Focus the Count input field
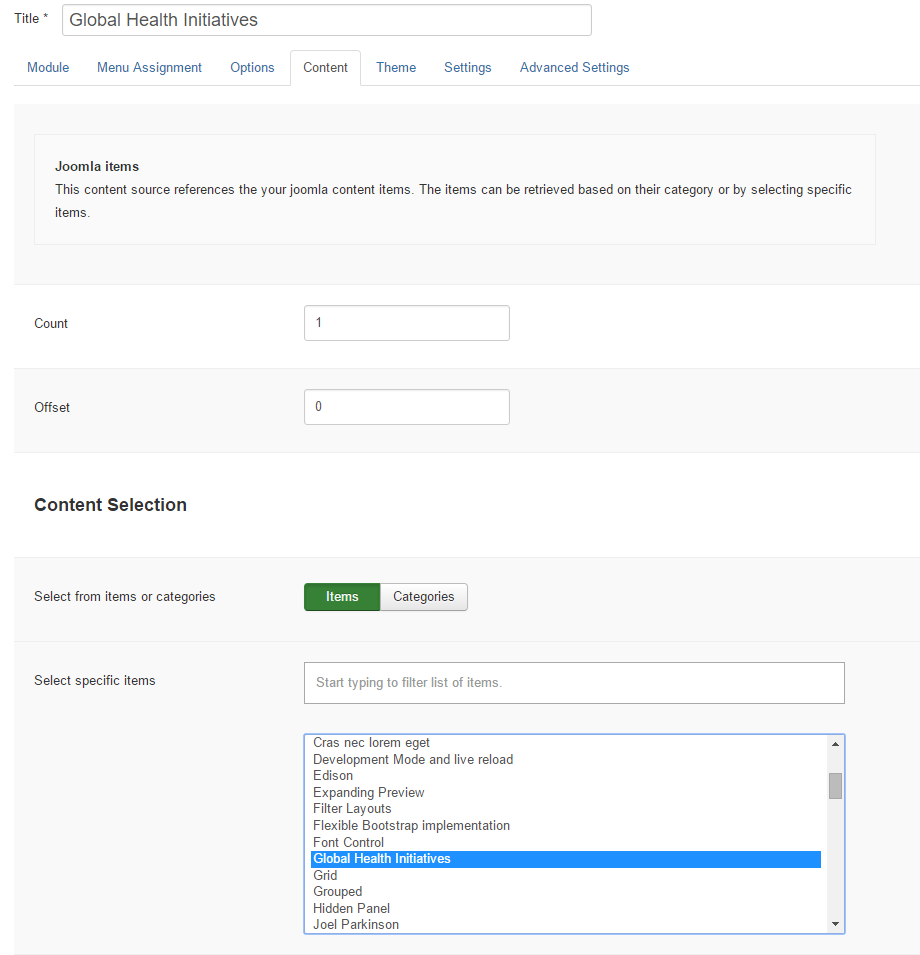The width and height of the screenshot is (920, 955). click(x=407, y=323)
